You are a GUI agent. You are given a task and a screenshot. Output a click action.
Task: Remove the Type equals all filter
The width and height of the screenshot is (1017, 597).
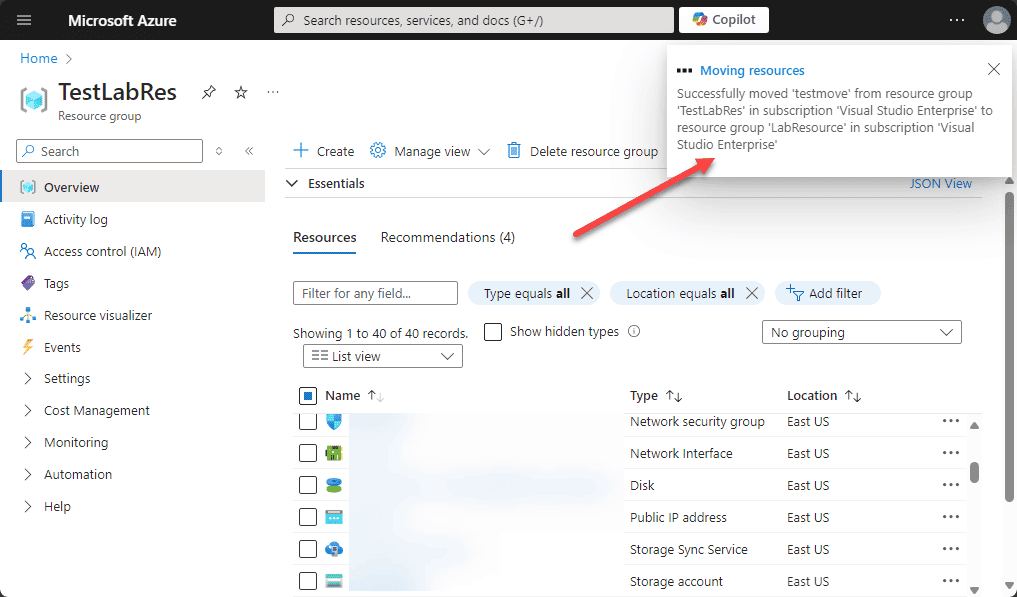[587, 293]
